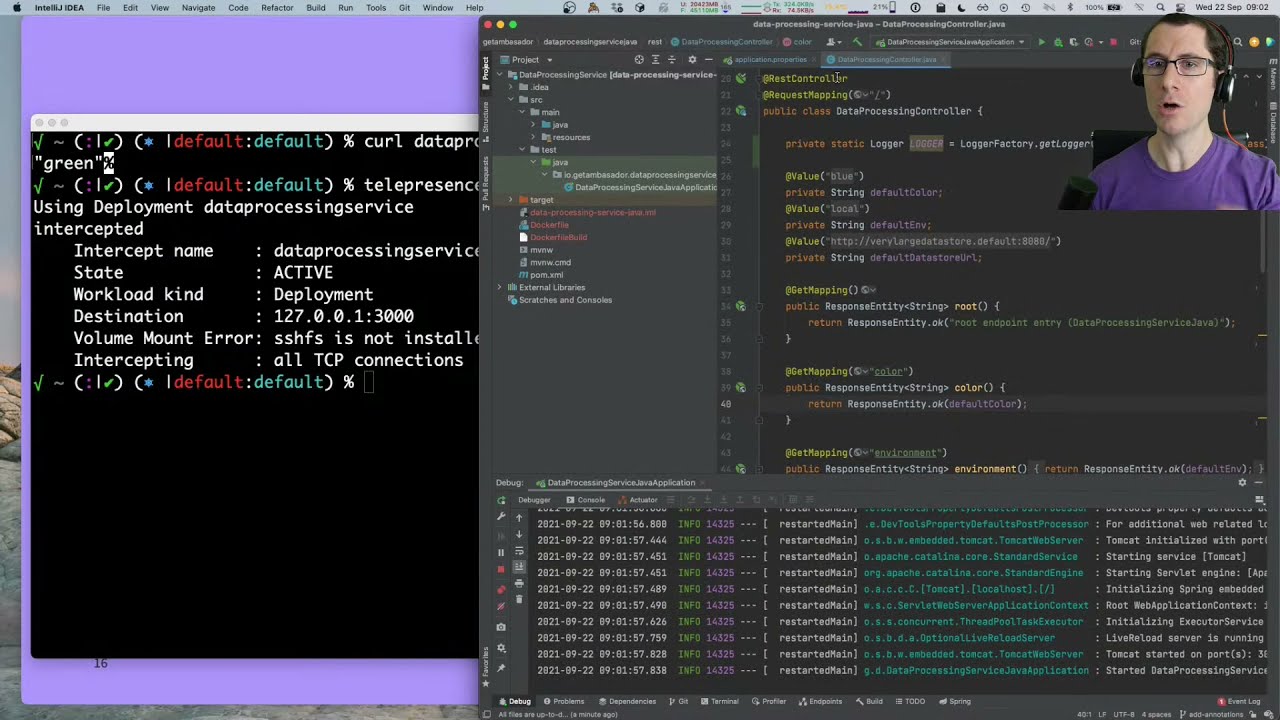Viewport: 1280px width, 720px height.
Task: Click Spring gutter icon beside root() method
Action: tap(741, 306)
